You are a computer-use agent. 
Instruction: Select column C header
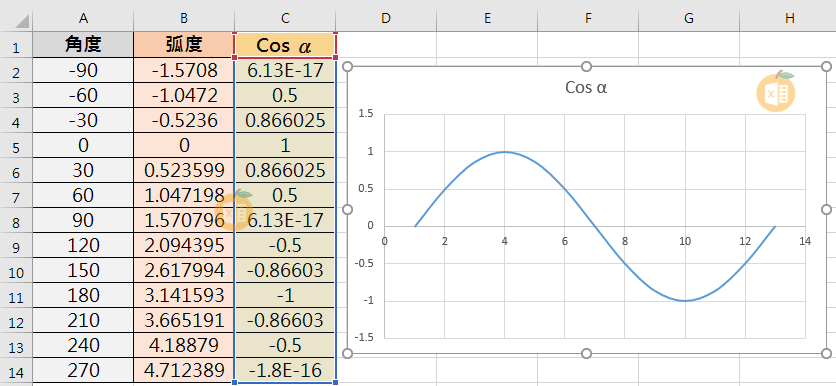(x=285, y=18)
